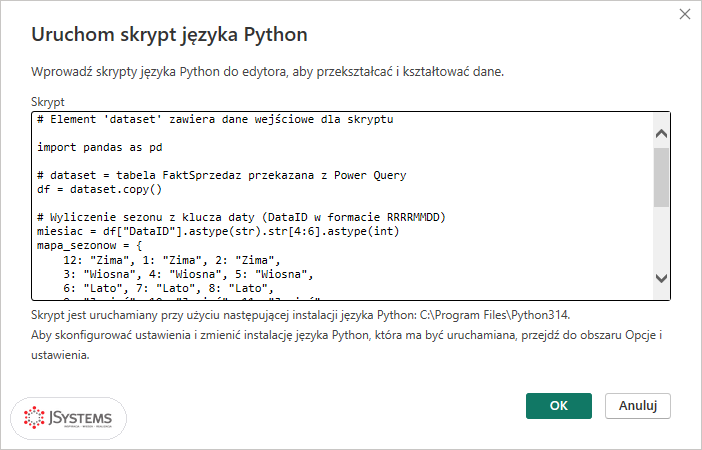Image resolution: width=702 pixels, height=450 pixels.
Task: Click the scroll-down arrow of script editor
Action: (x=661, y=278)
